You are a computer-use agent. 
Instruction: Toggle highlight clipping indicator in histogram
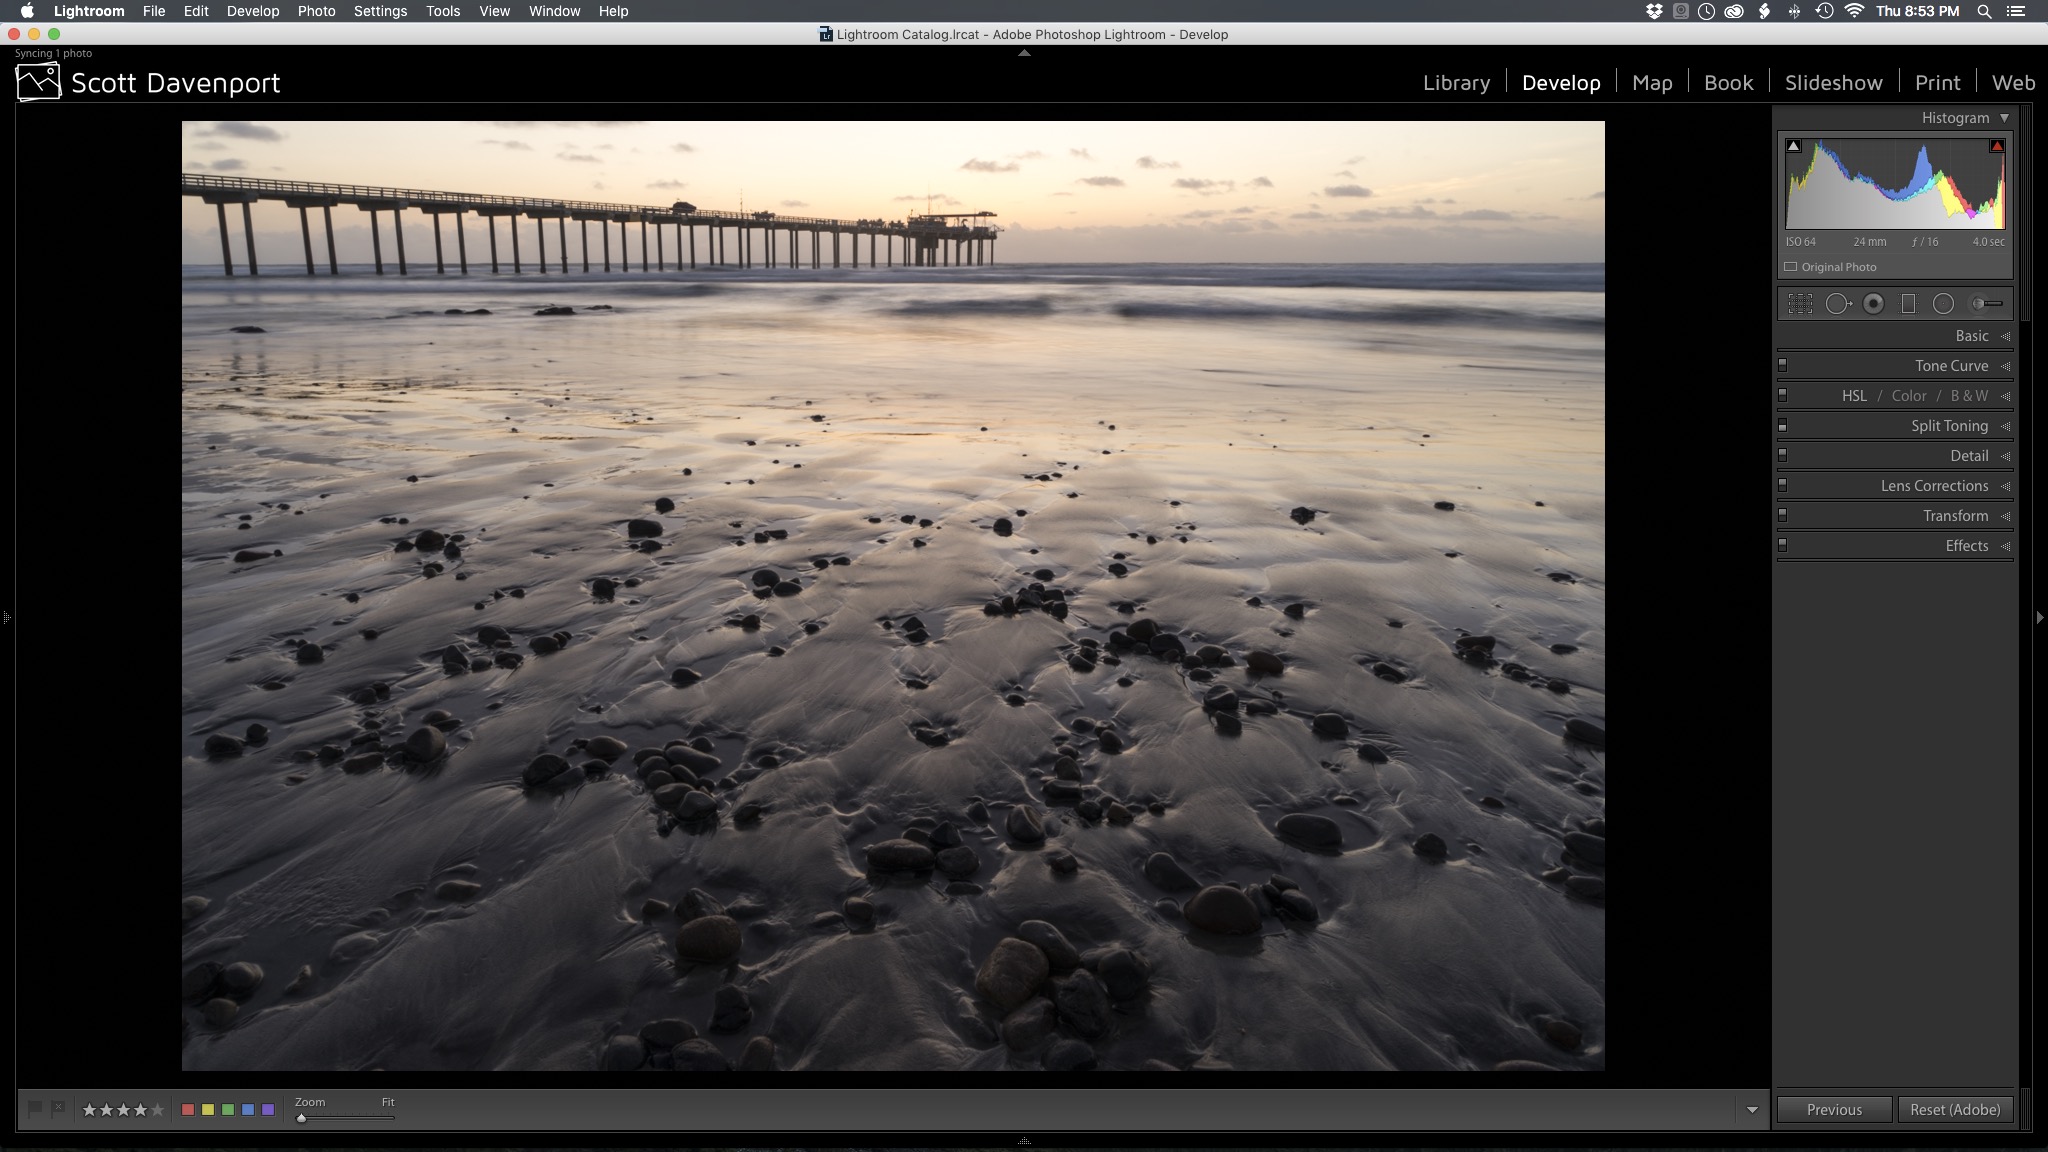click(1997, 146)
